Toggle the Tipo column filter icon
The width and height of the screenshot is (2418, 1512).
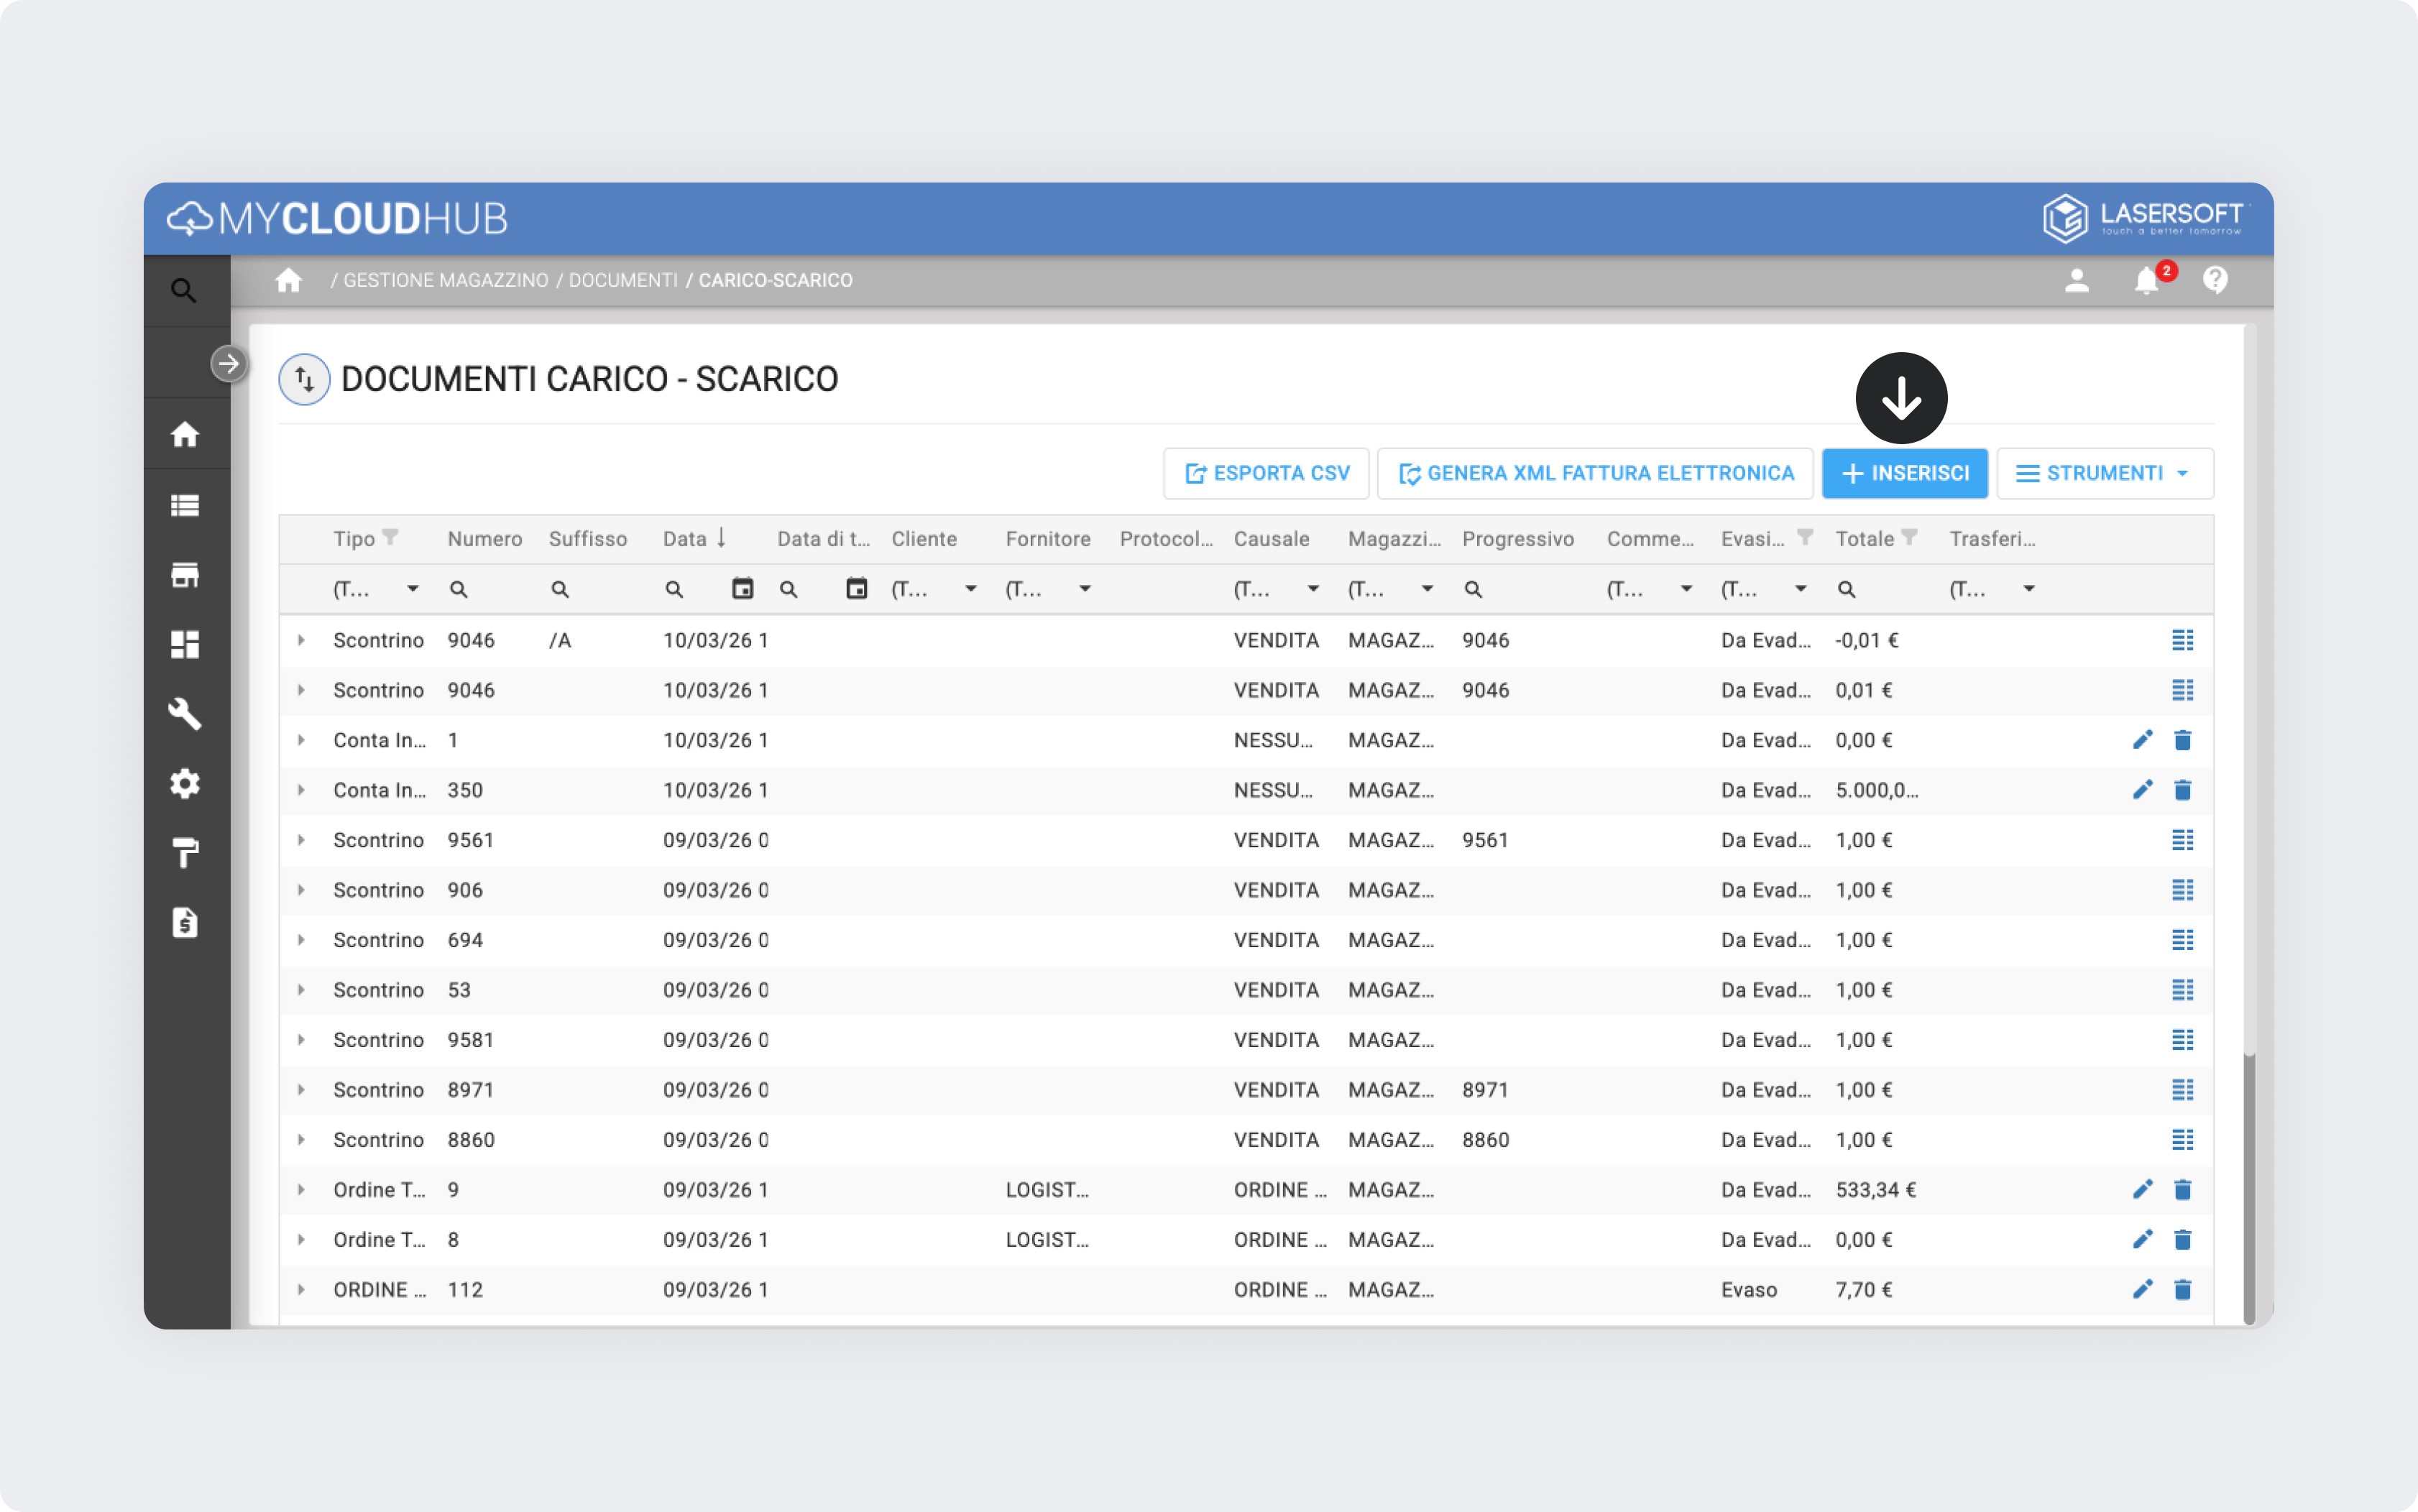pyautogui.click(x=391, y=538)
